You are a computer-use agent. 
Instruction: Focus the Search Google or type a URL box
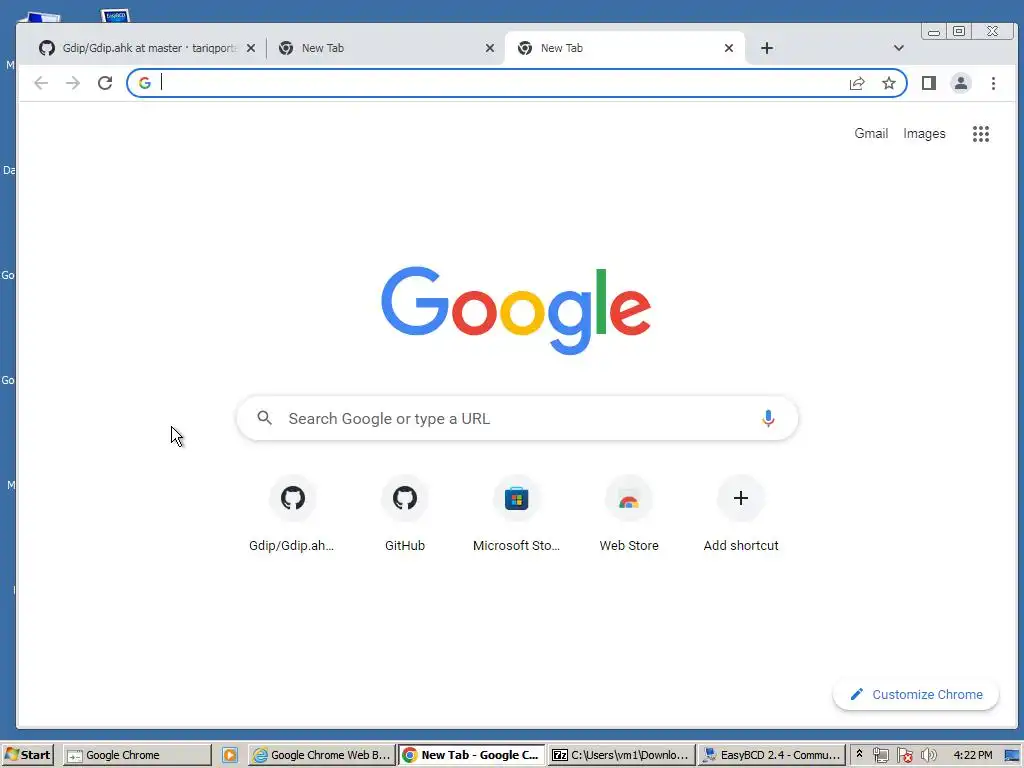click(x=517, y=418)
